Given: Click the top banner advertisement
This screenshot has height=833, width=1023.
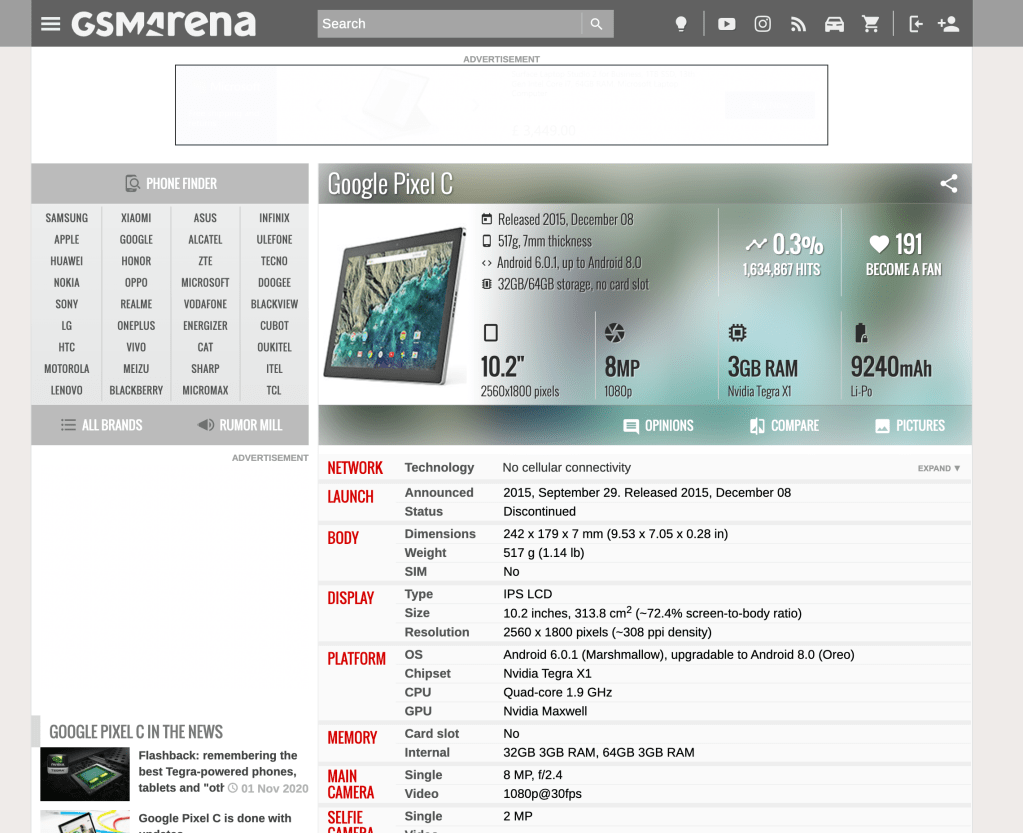Looking at the screenshot, I should (x=501, y=104).
